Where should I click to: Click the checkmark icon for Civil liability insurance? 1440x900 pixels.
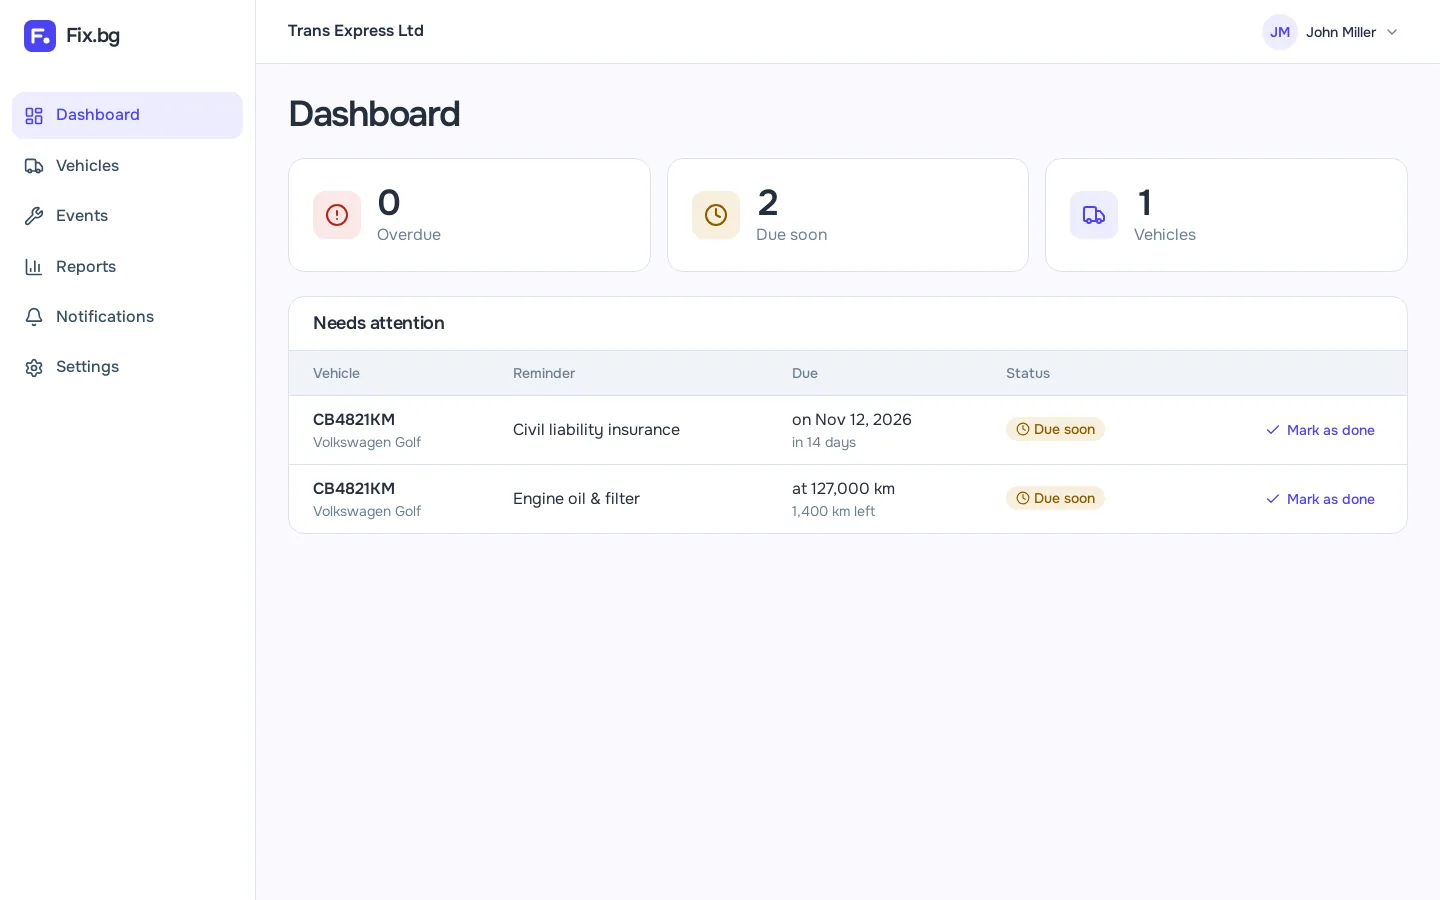tap(1273, 430)
